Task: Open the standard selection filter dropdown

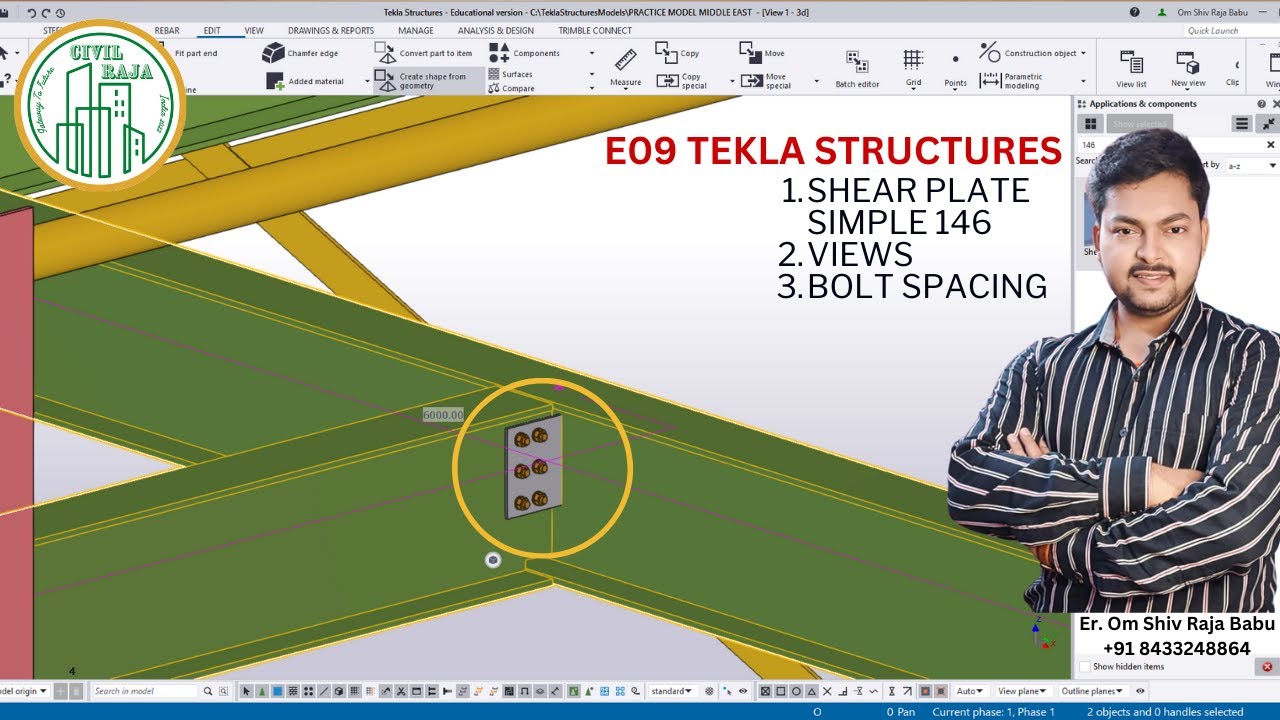Action: point(672,691)
